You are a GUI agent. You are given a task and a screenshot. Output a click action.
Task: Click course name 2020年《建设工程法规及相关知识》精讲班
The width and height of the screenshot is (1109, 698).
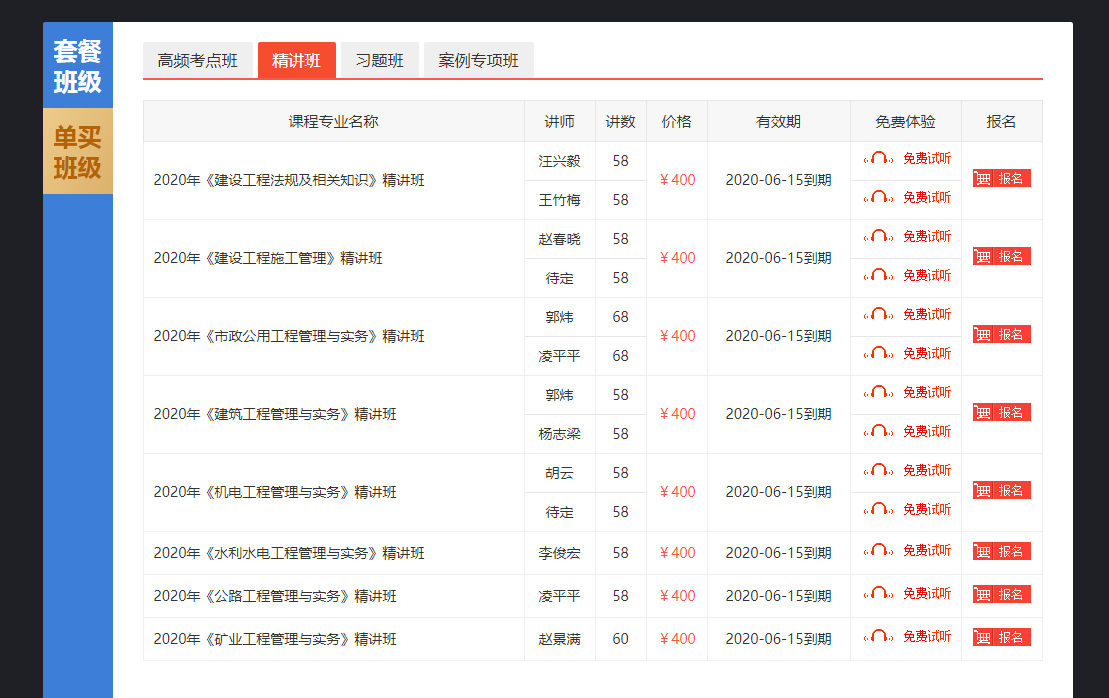(289, 180)
